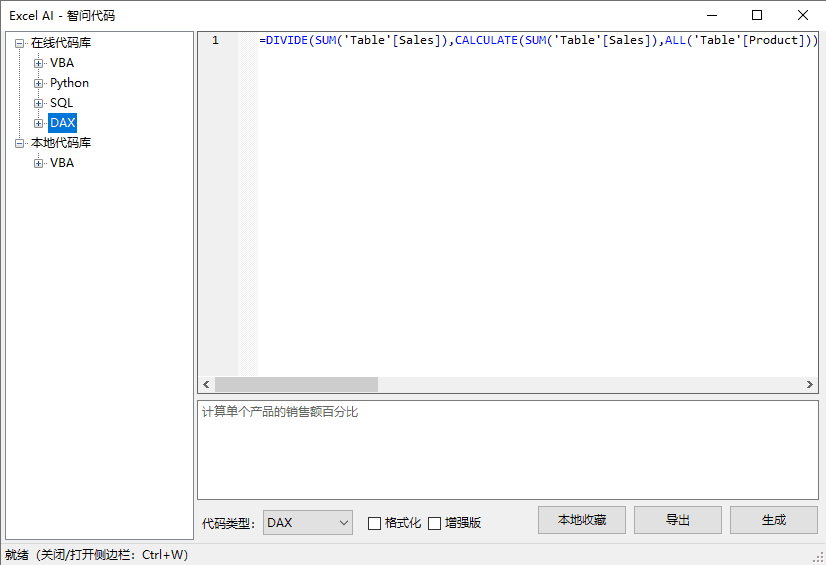Select the highlighted DAX tree item
This screenshot has width=826, height=565.
(62, 123)
